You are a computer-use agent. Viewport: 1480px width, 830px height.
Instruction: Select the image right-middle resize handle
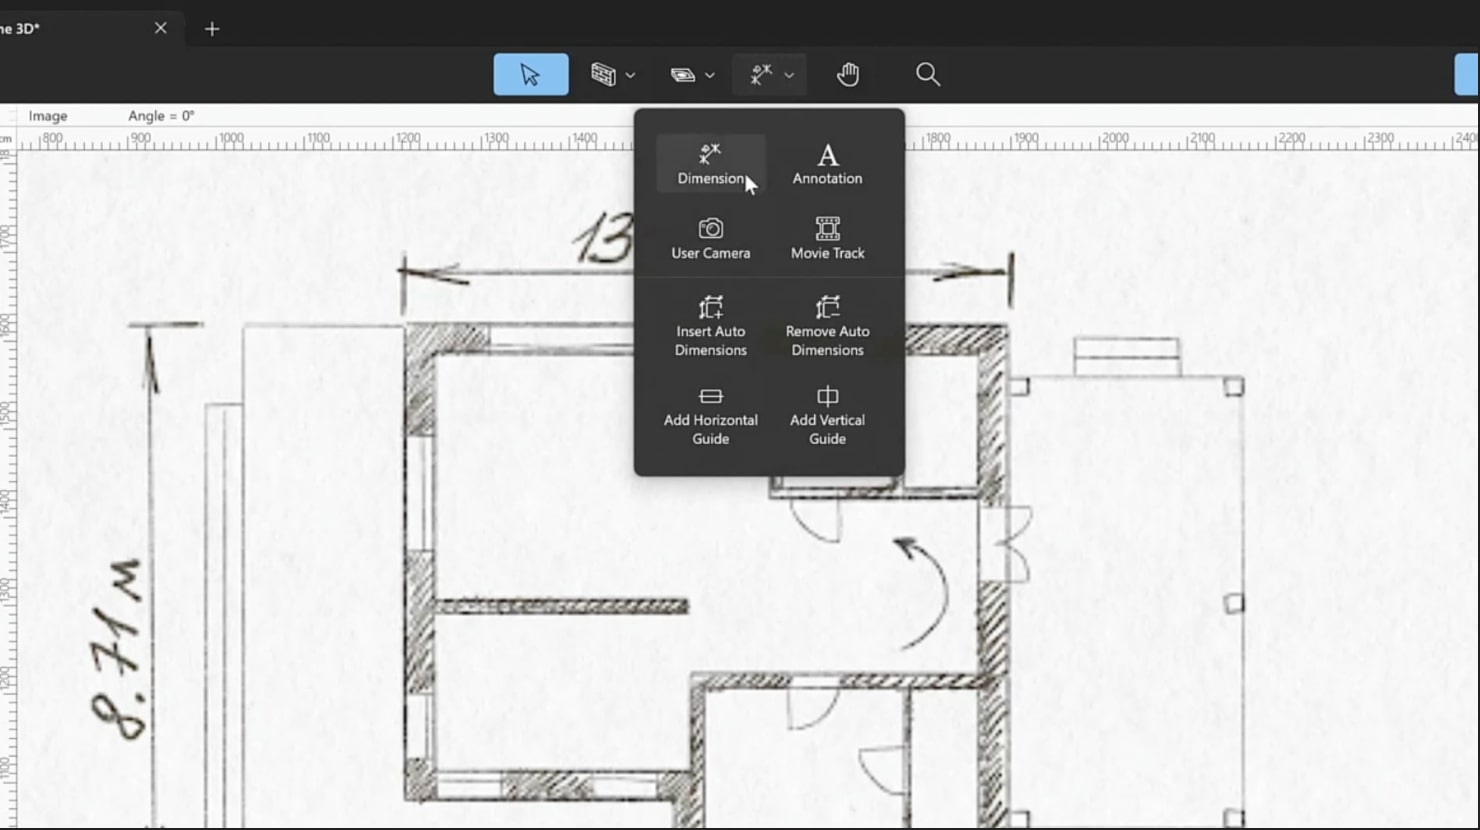tap(1234, 603)
